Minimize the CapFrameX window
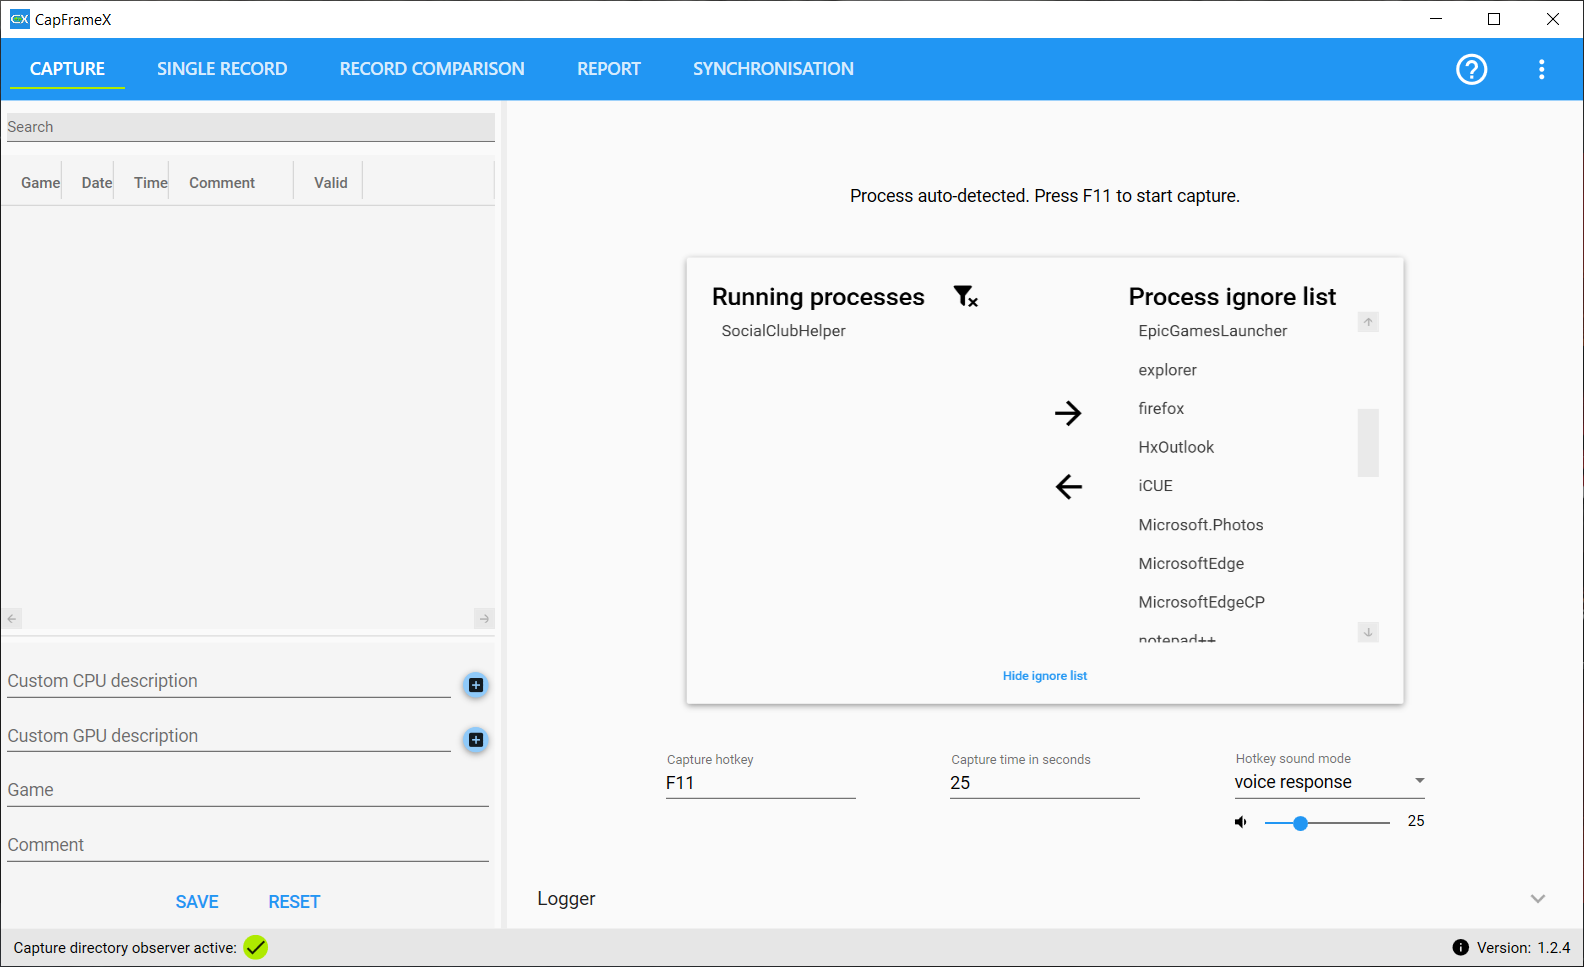 [x=1436, y=19]
